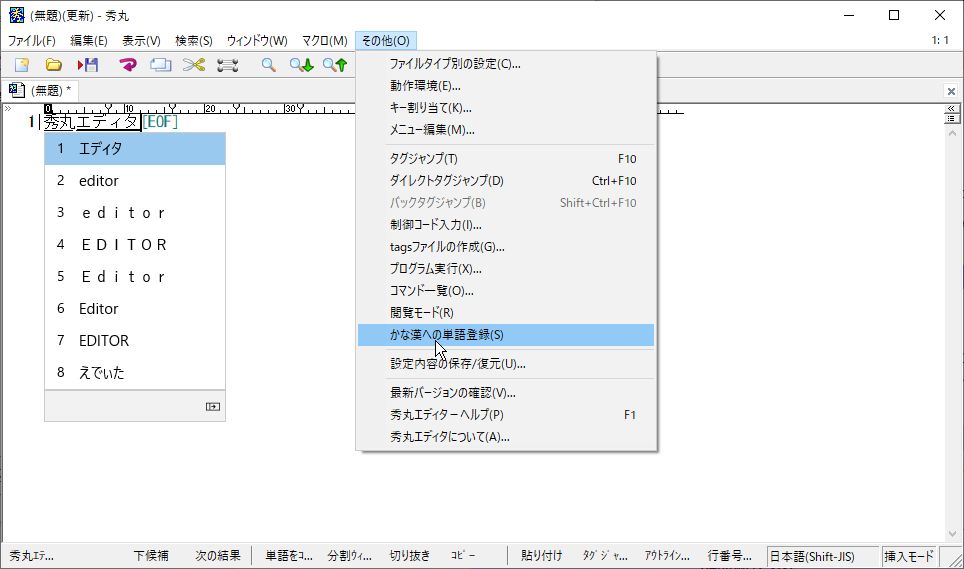Choose プログラム実行(X)... menu item
964x569 pixels.
pyautogui.click(x=506, y=269)
